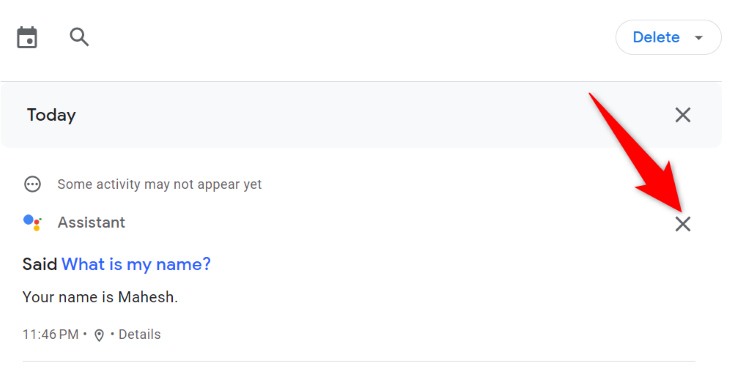The image size is (730, 369).
Task: Remove all Today activity with its X
Action: click(683, 115)
